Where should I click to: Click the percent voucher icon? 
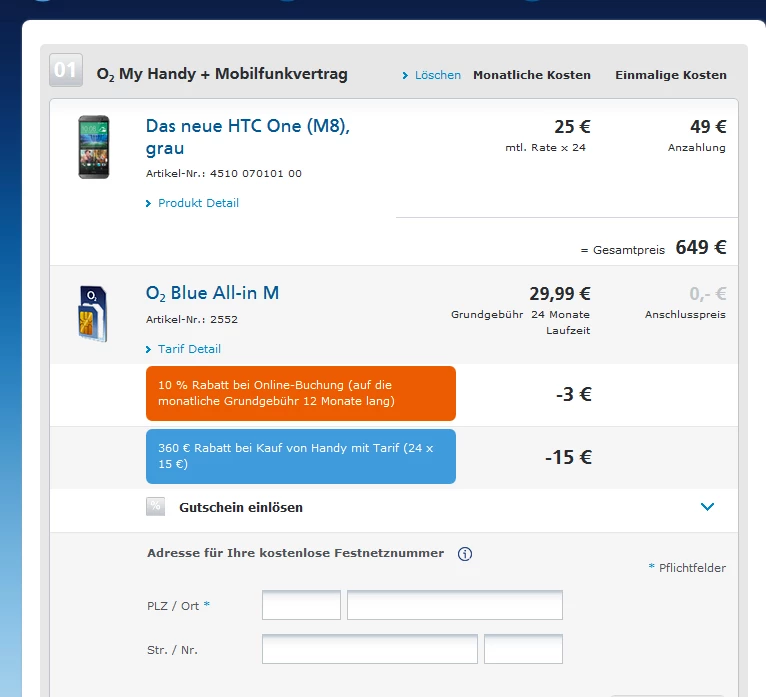[155, 507]
